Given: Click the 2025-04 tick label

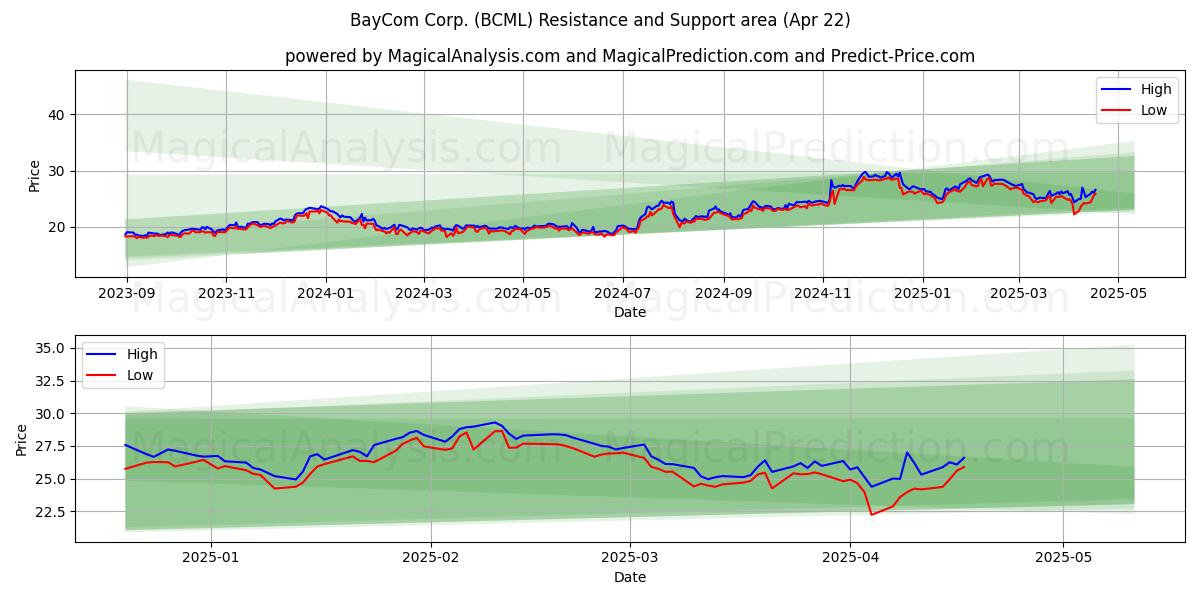Looking at the screenshot, I should coord(851,558).
